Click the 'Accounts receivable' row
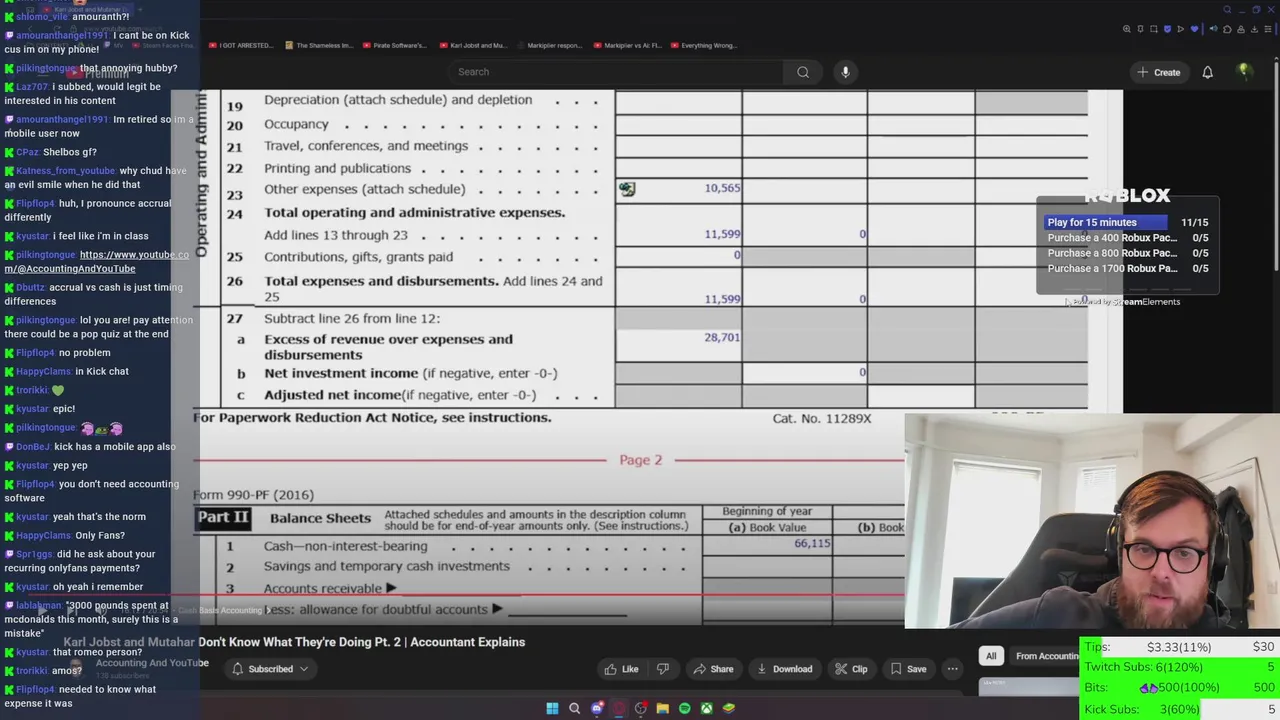The image size is (1280, 720). click(322, 589)
